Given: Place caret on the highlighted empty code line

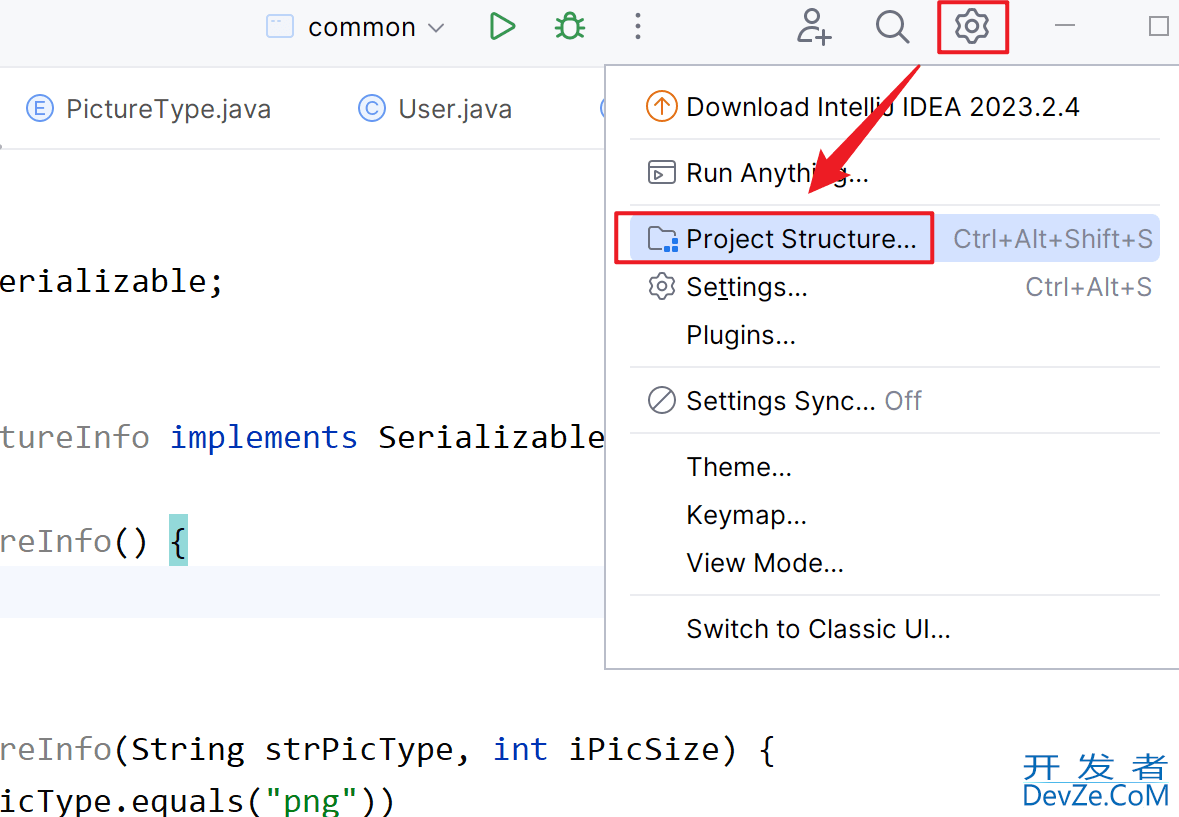Looking at the screenshot, I should [x=302, y=592].
